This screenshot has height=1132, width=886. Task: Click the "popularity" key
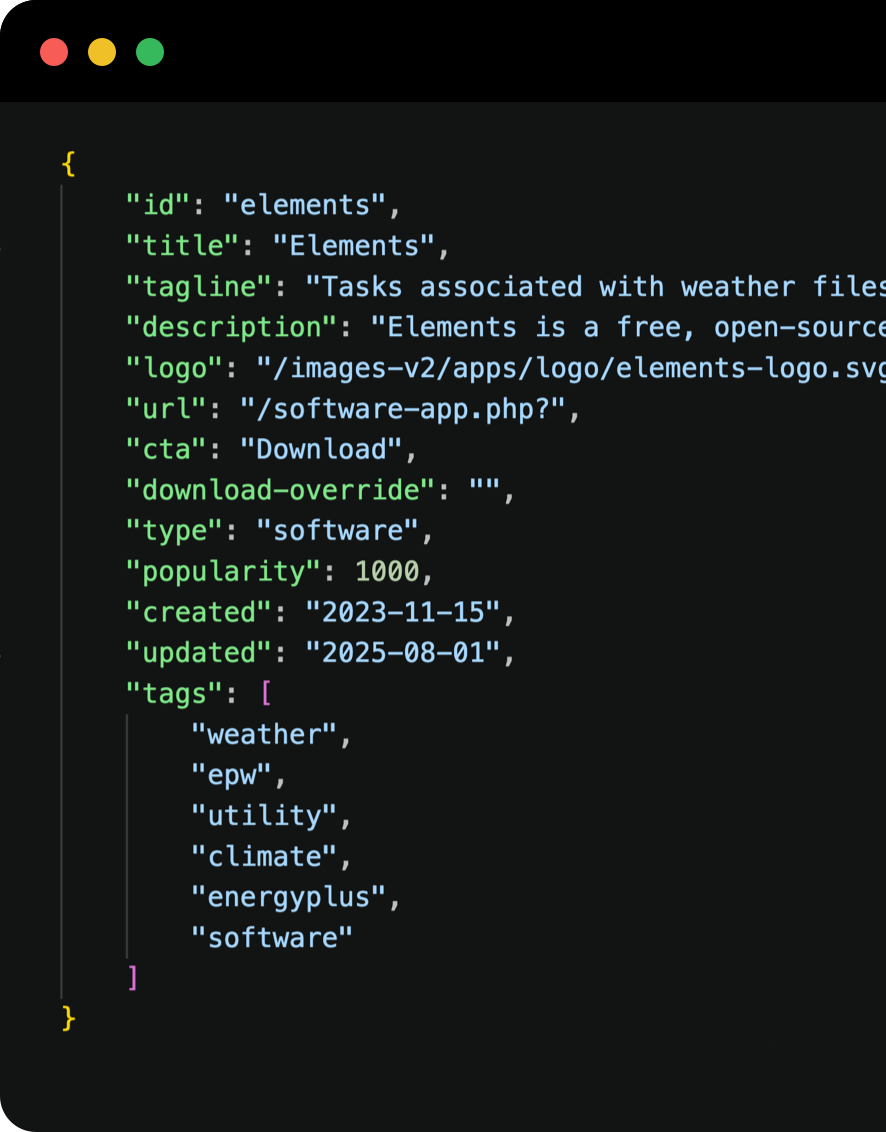[x=223, y=572]
